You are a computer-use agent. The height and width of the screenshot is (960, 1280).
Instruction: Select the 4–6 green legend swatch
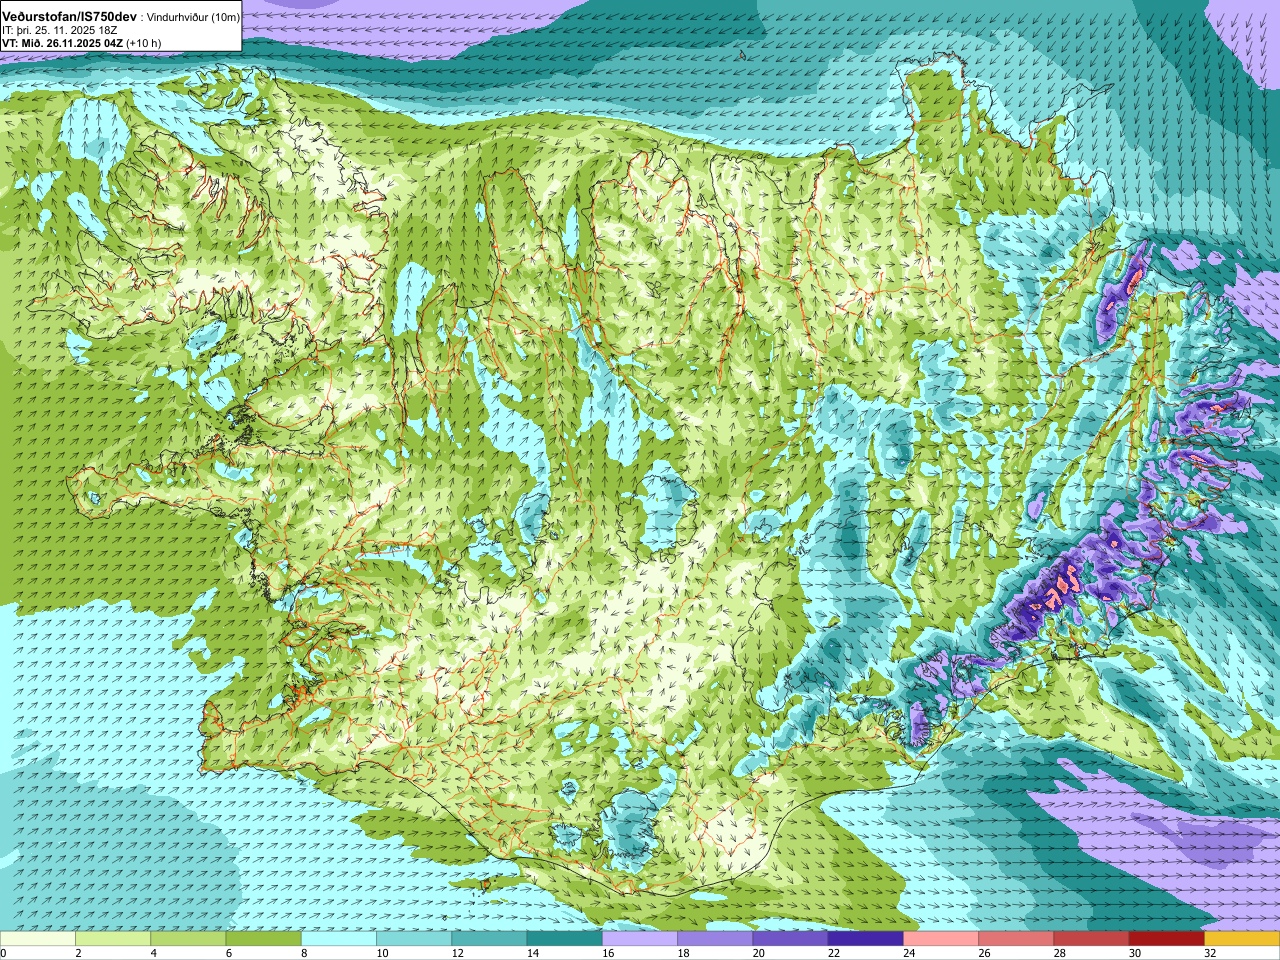(x=188, y=939)
